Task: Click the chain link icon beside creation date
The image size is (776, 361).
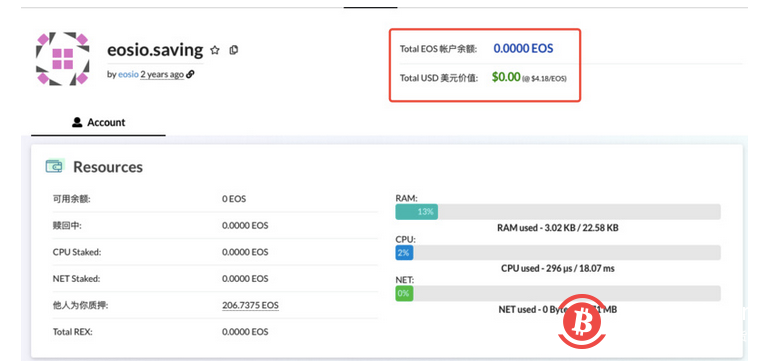Action: [x=191, y=74]
